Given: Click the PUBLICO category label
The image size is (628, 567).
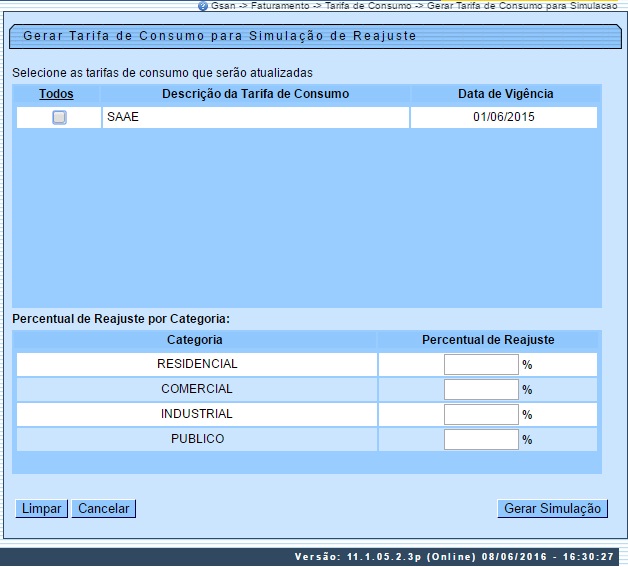Looking at the screenshot, I should [x=197, y=439].
